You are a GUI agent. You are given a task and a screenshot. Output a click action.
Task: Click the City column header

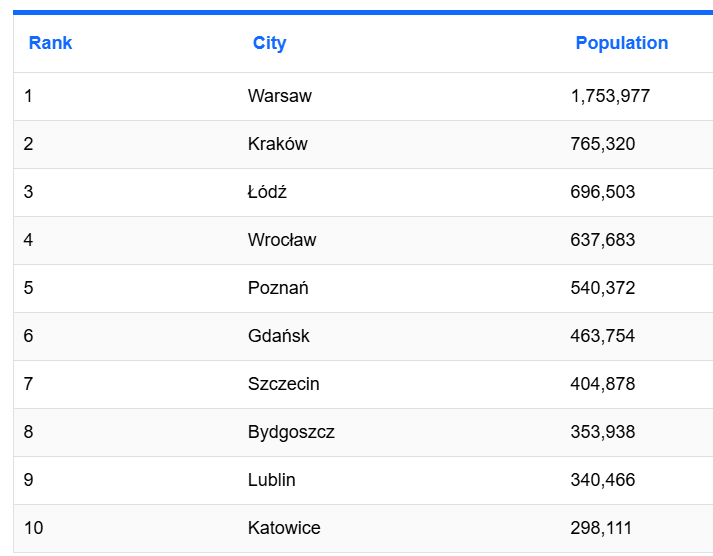click(x=269, y=43)
